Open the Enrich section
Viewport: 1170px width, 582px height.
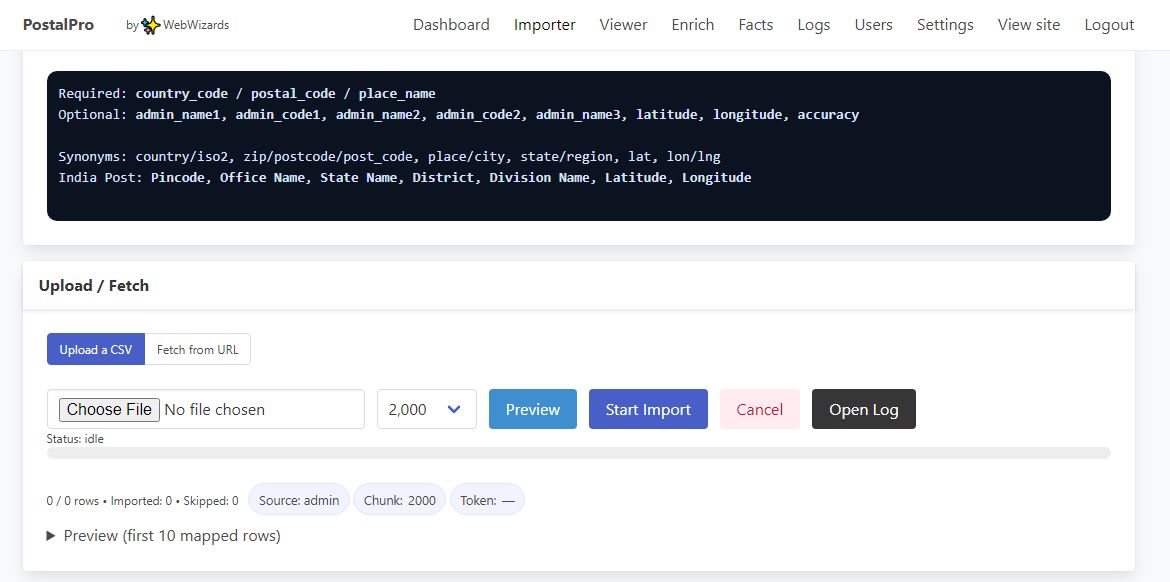[x=693, y=25]
